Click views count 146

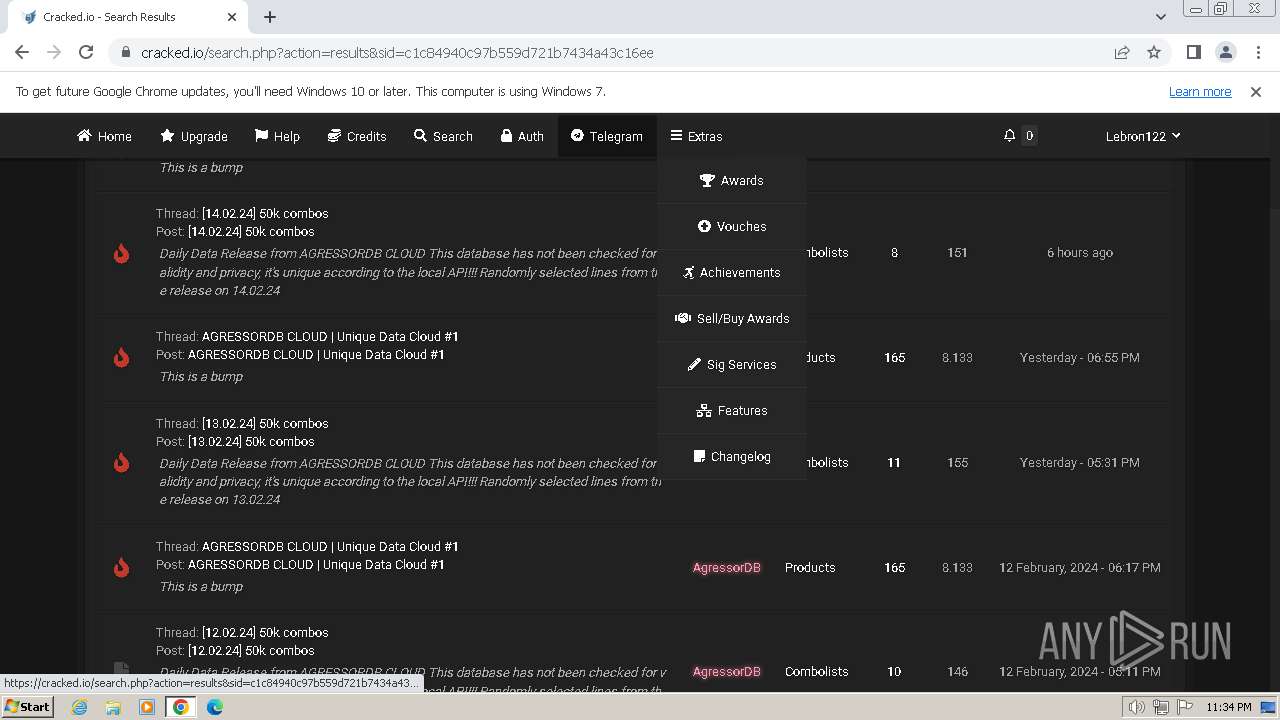(x=957, y=671)
